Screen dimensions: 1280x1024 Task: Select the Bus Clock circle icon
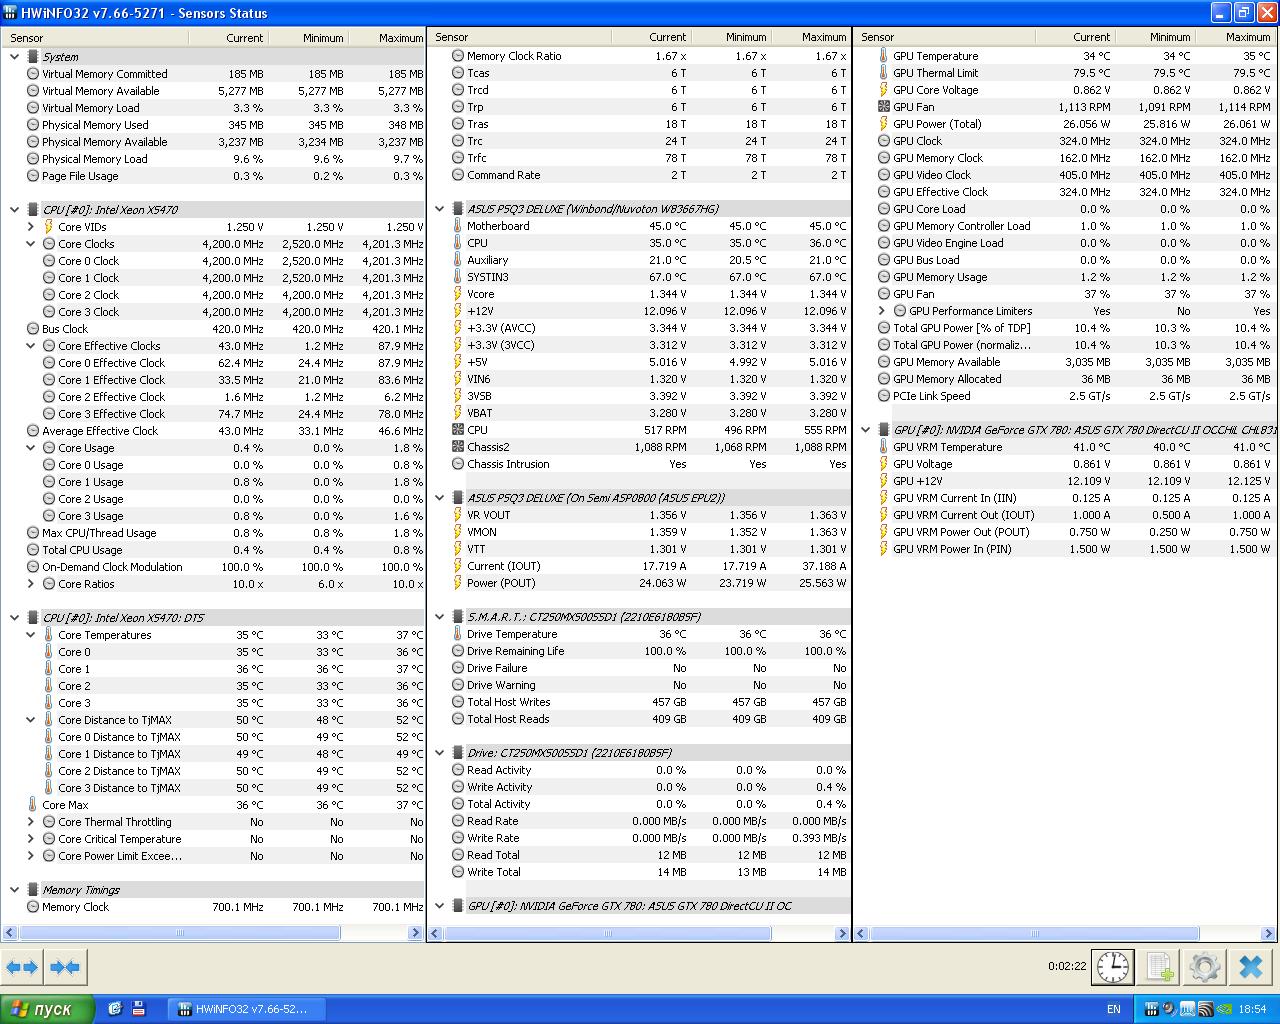(33, 329)
